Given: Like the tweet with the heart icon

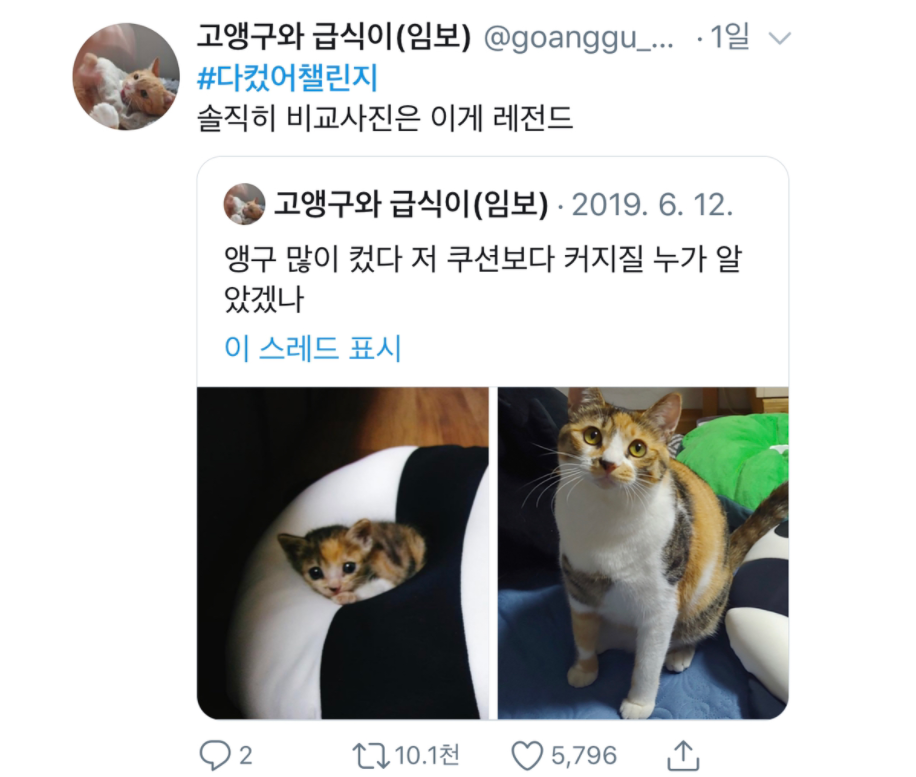Looking at the screenshot, I should click(527, 755).
